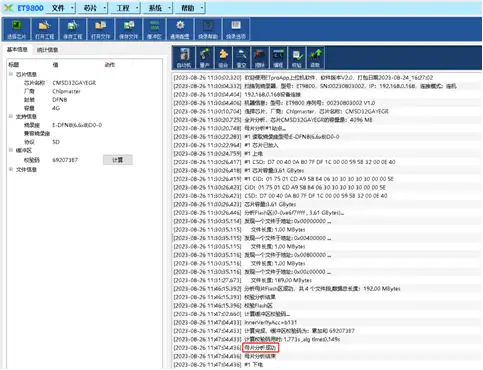Click the 打开工程 open-project icon
The width and height of the screenshot is (483, 370).
click(x=44, y=29)
